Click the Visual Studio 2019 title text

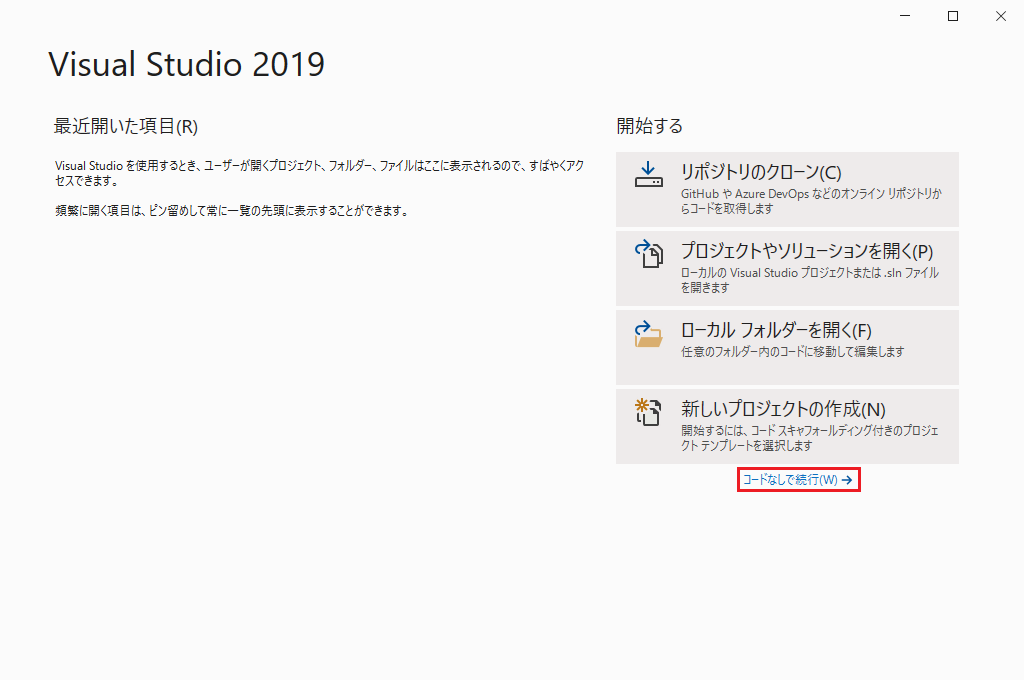point(186,64)
